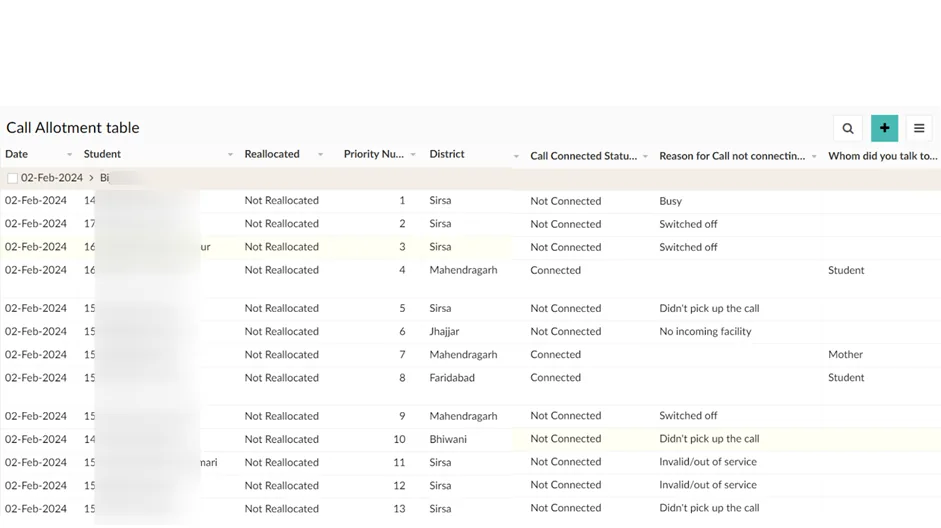Click the teal plus add-record button
This screenshot has height=528, width=941.
(x=884, y=128)
